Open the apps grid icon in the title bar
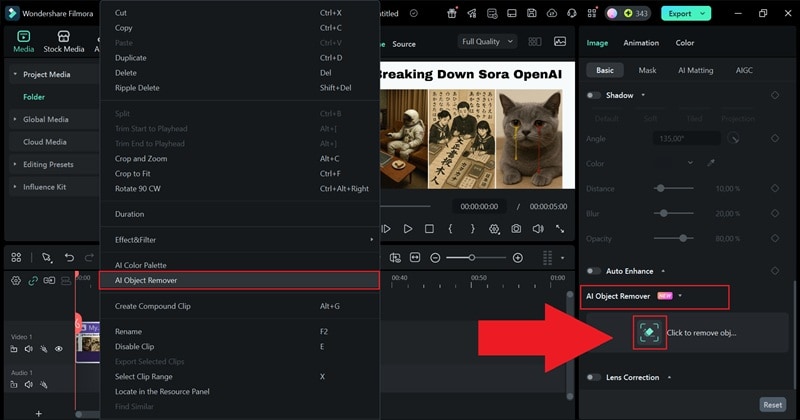The width and height of the screenshot is (800, 420). tap(592, 13)
